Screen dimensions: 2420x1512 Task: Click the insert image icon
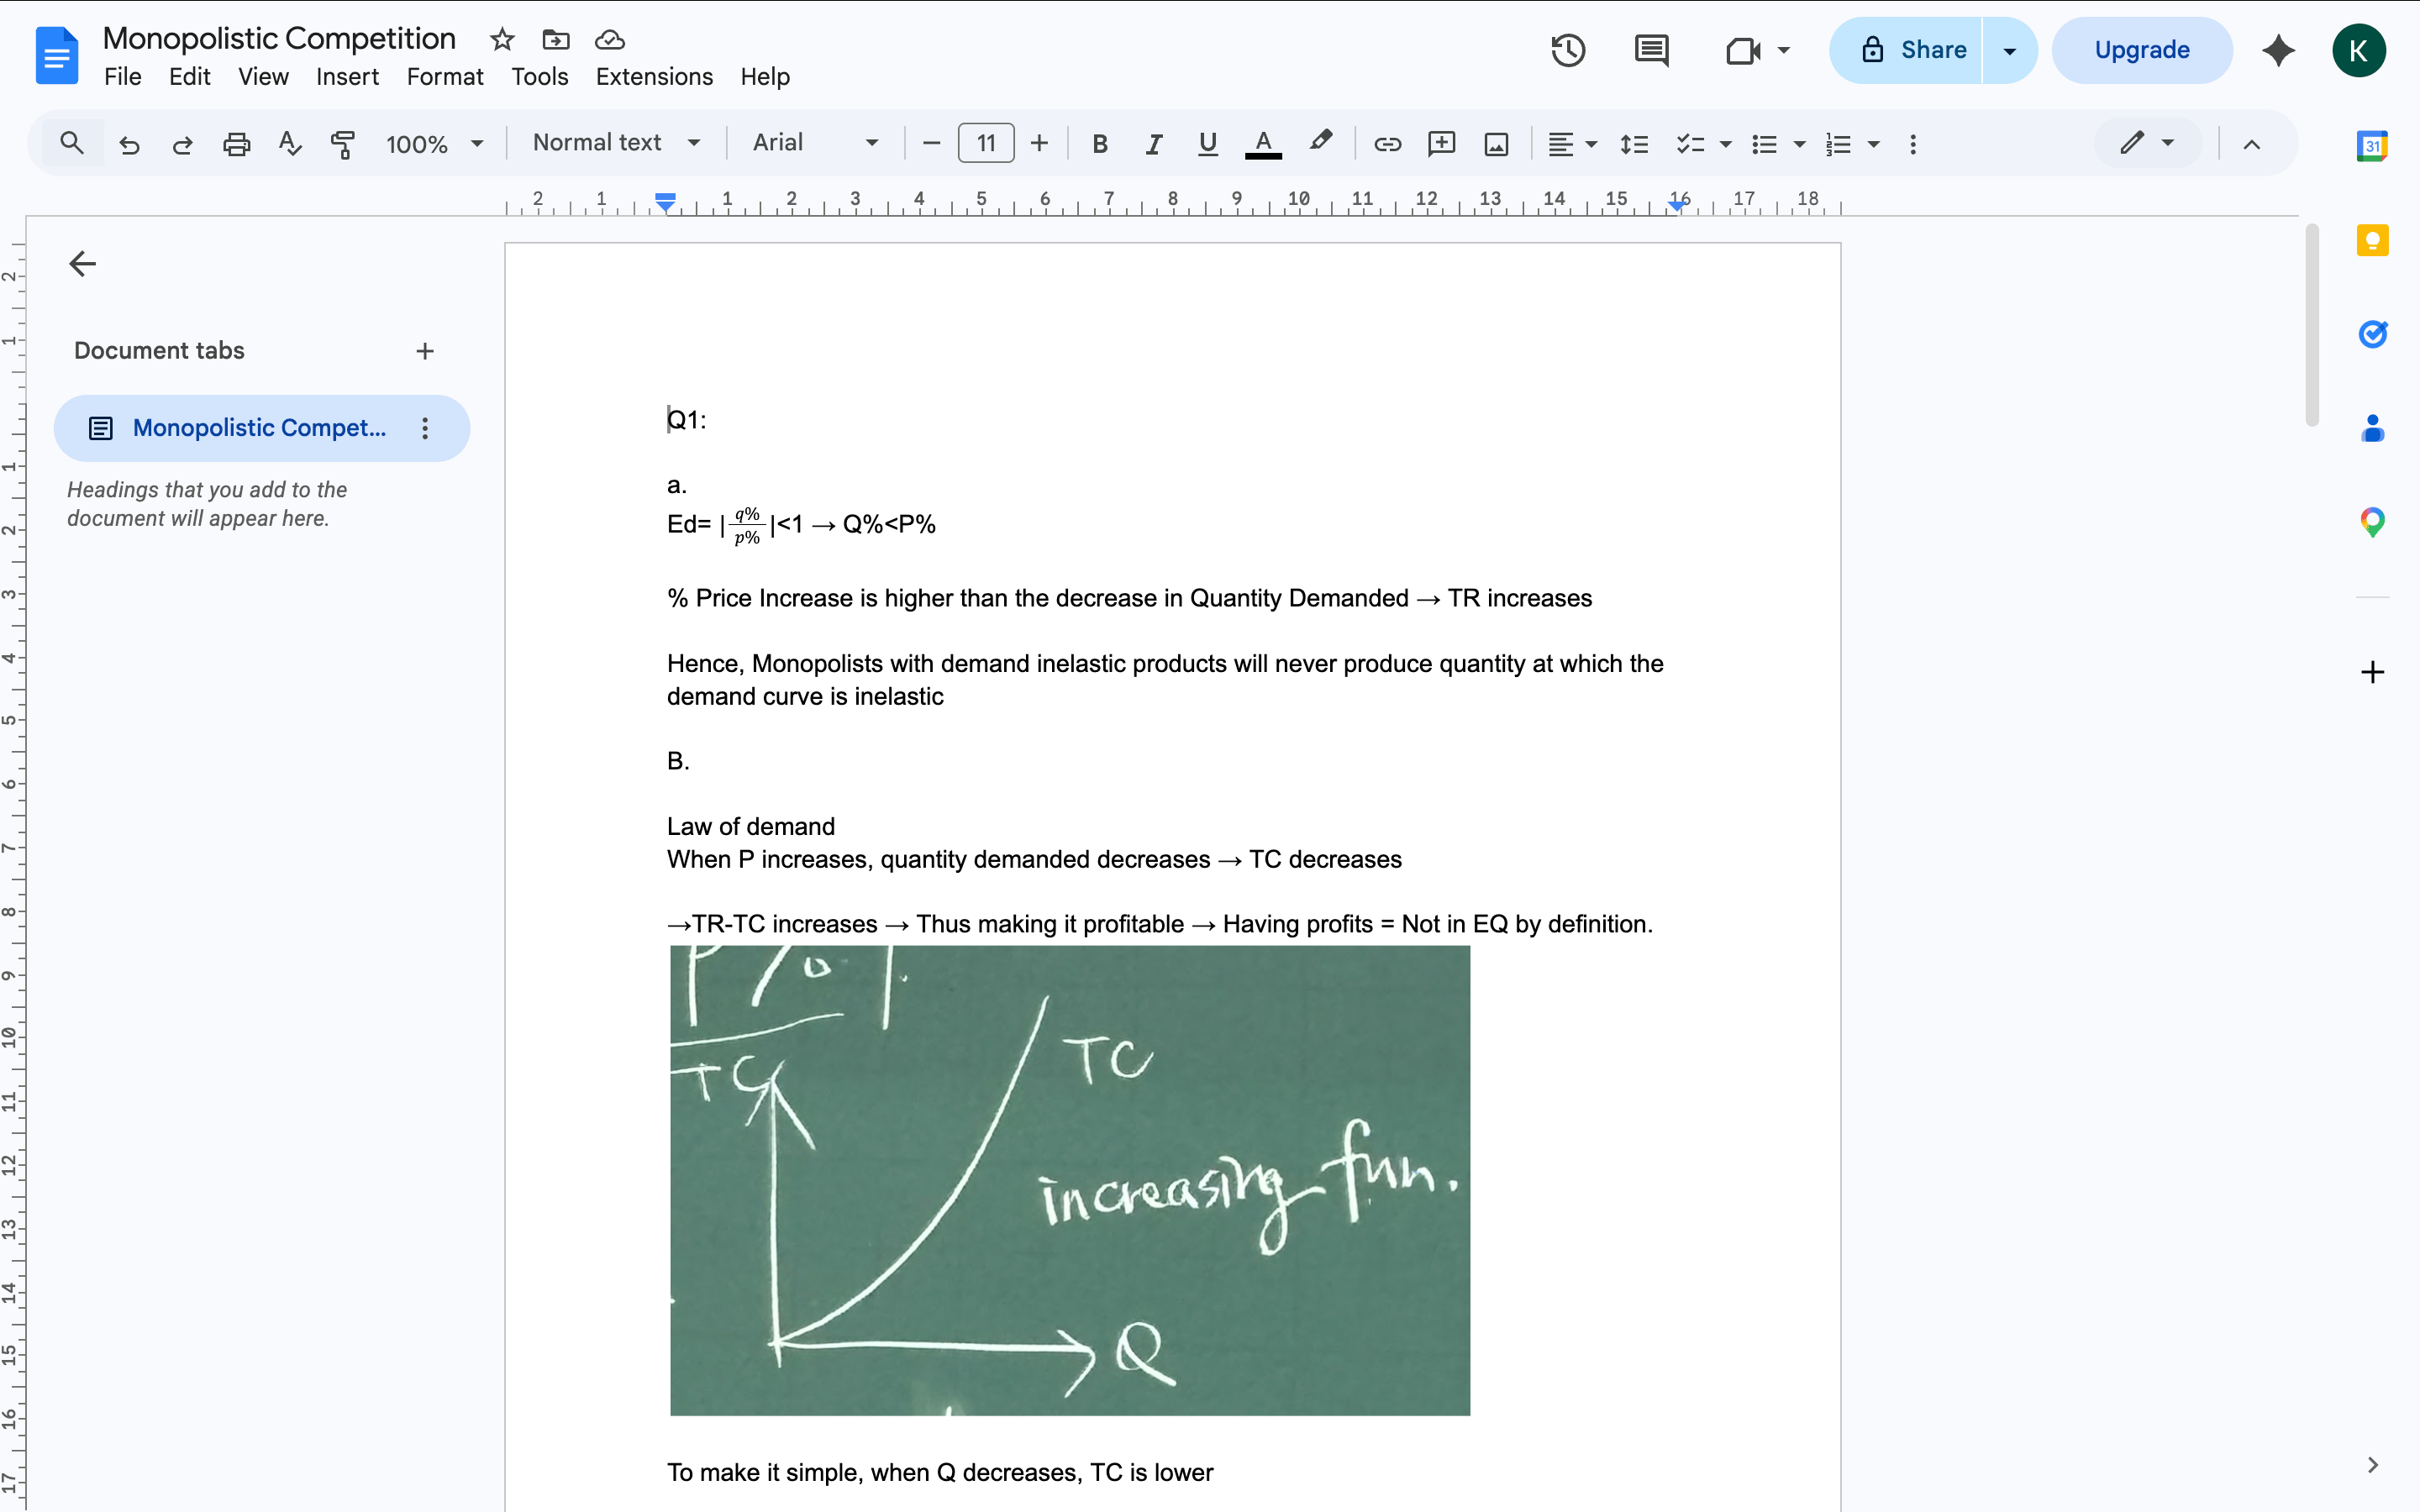coord(1496,144)
